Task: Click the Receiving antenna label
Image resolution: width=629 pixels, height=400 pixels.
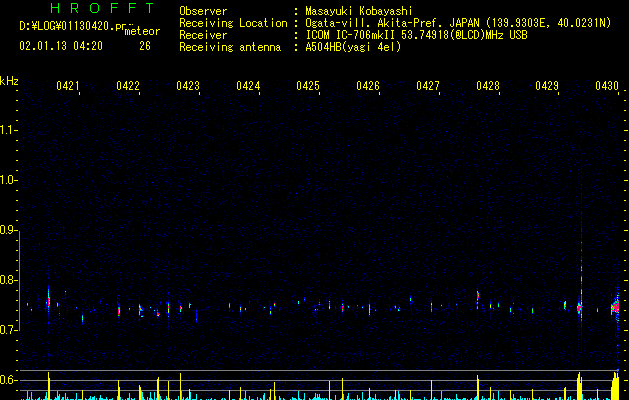Action: (230, 47)
